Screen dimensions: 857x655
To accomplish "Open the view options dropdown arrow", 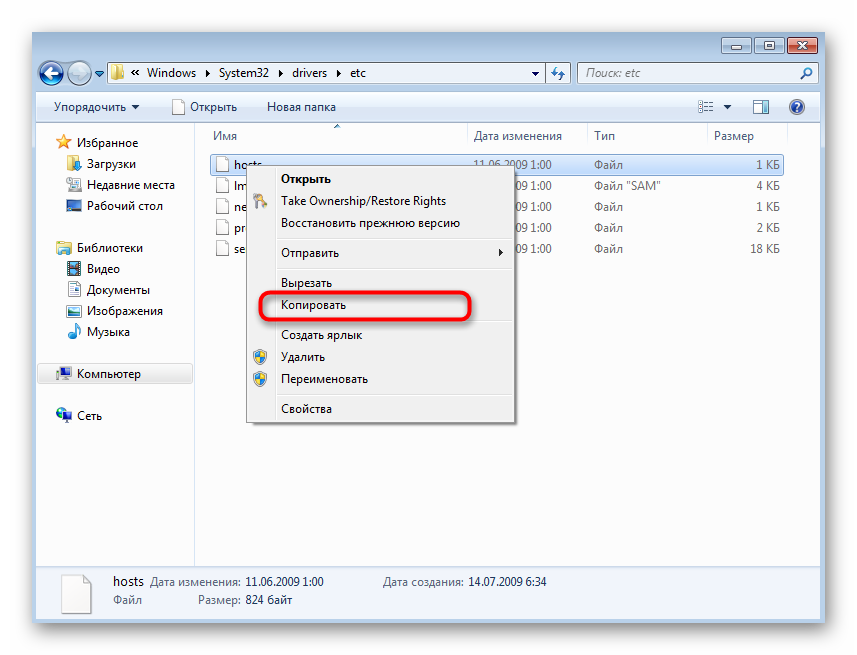I will click(727, 107).
